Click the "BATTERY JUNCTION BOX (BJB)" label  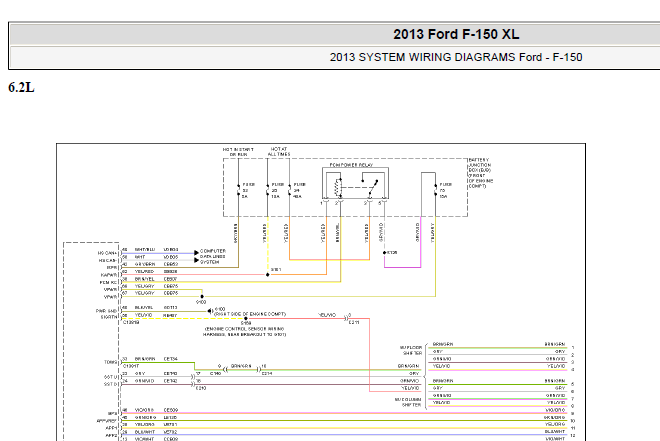click(480, 165)
